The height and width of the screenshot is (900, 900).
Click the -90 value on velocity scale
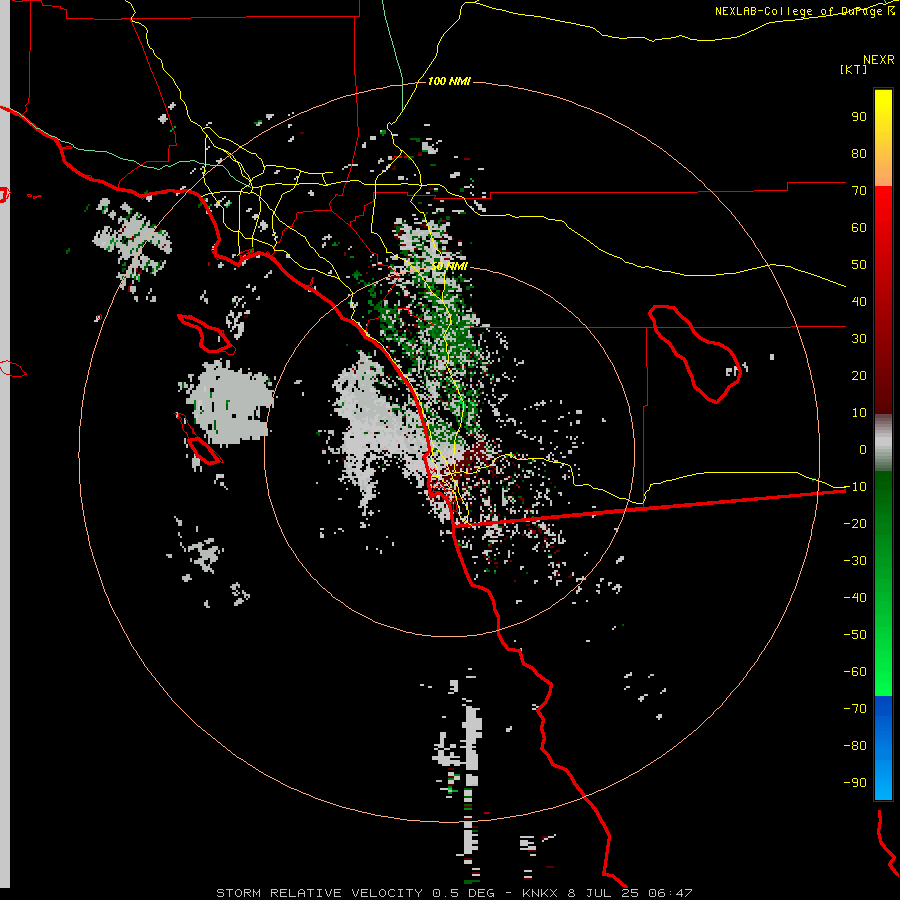855,782
